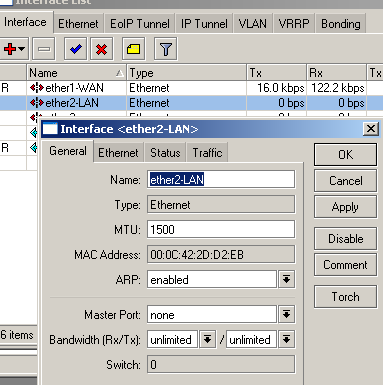Click the MTU input field

point(221,229)
